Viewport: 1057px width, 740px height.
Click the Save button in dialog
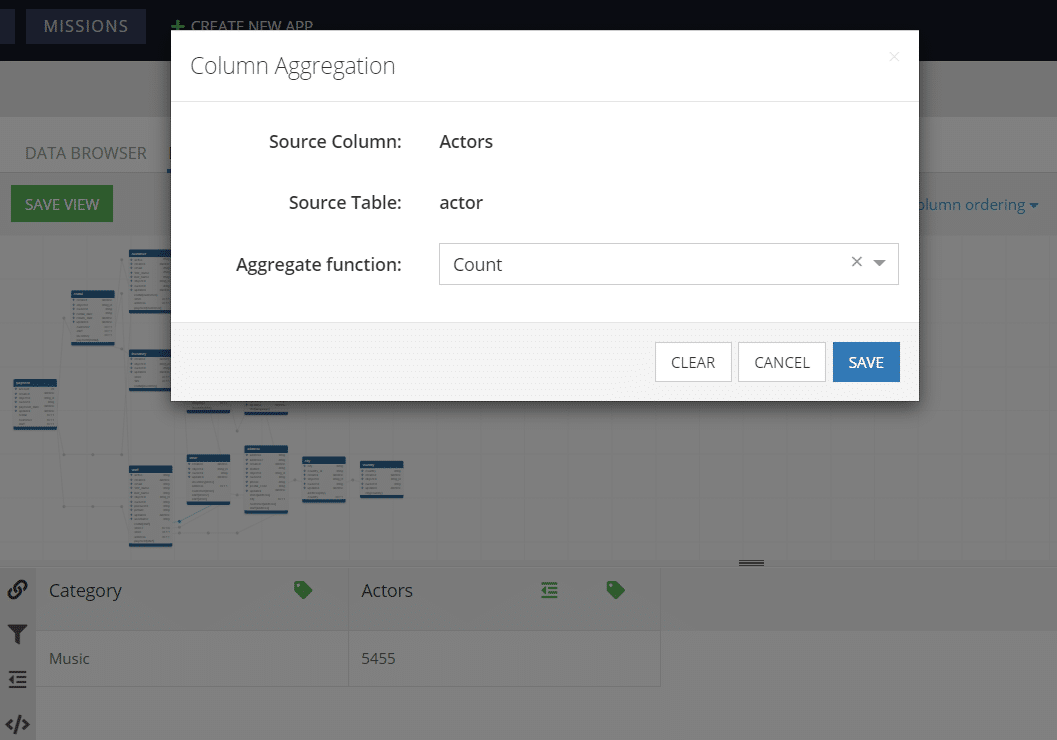click(866, 362)
